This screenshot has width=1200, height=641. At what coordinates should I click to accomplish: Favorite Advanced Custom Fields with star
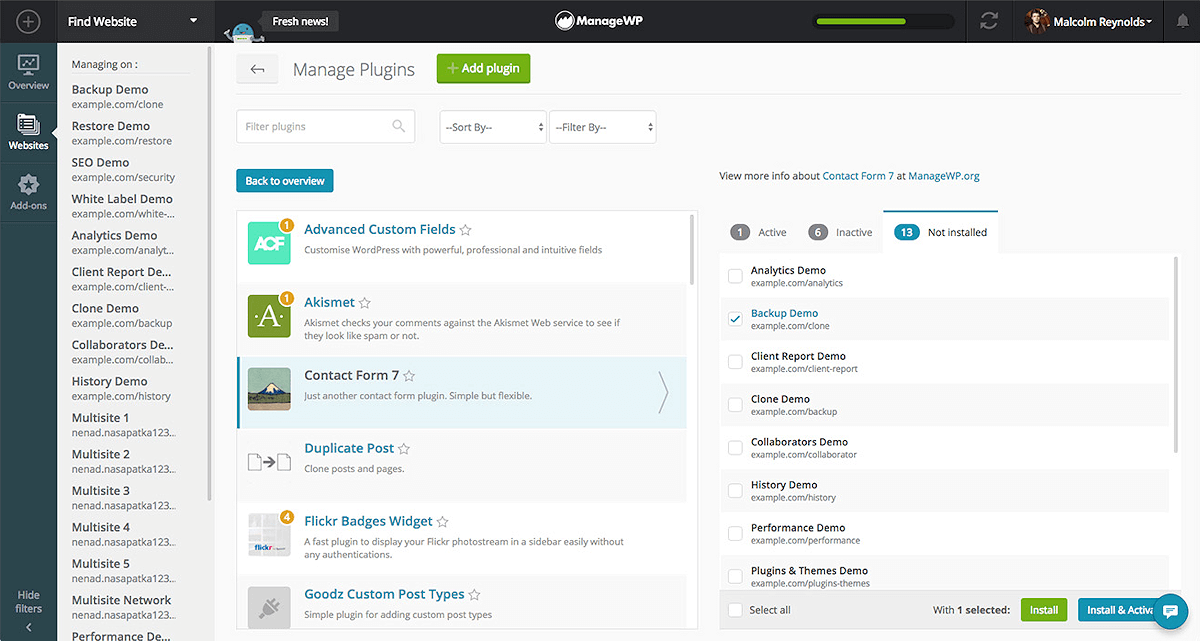coord(465,230)
